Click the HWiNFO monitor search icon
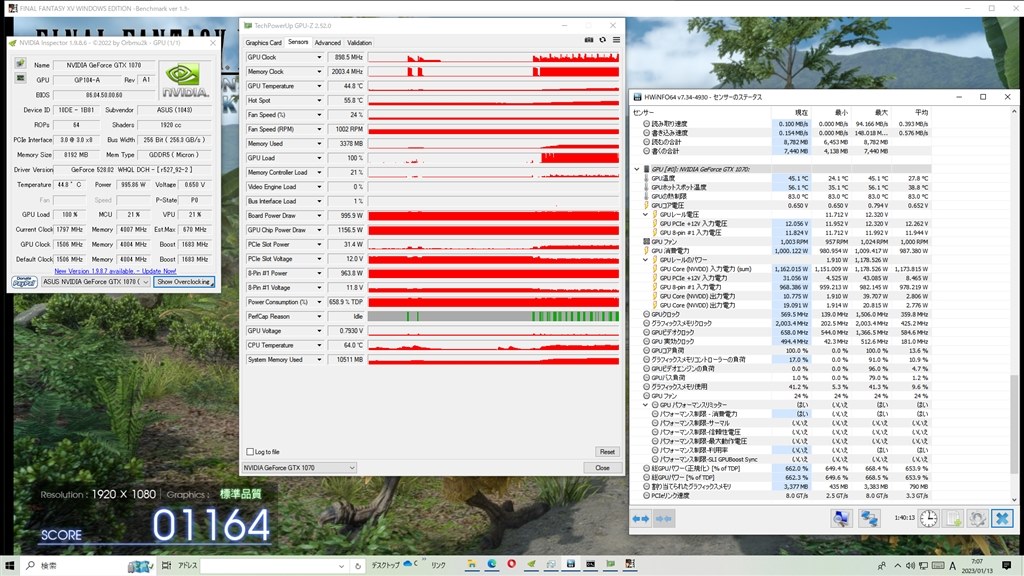The height and width of the screenshot is (576, 1024). point(841,519)
